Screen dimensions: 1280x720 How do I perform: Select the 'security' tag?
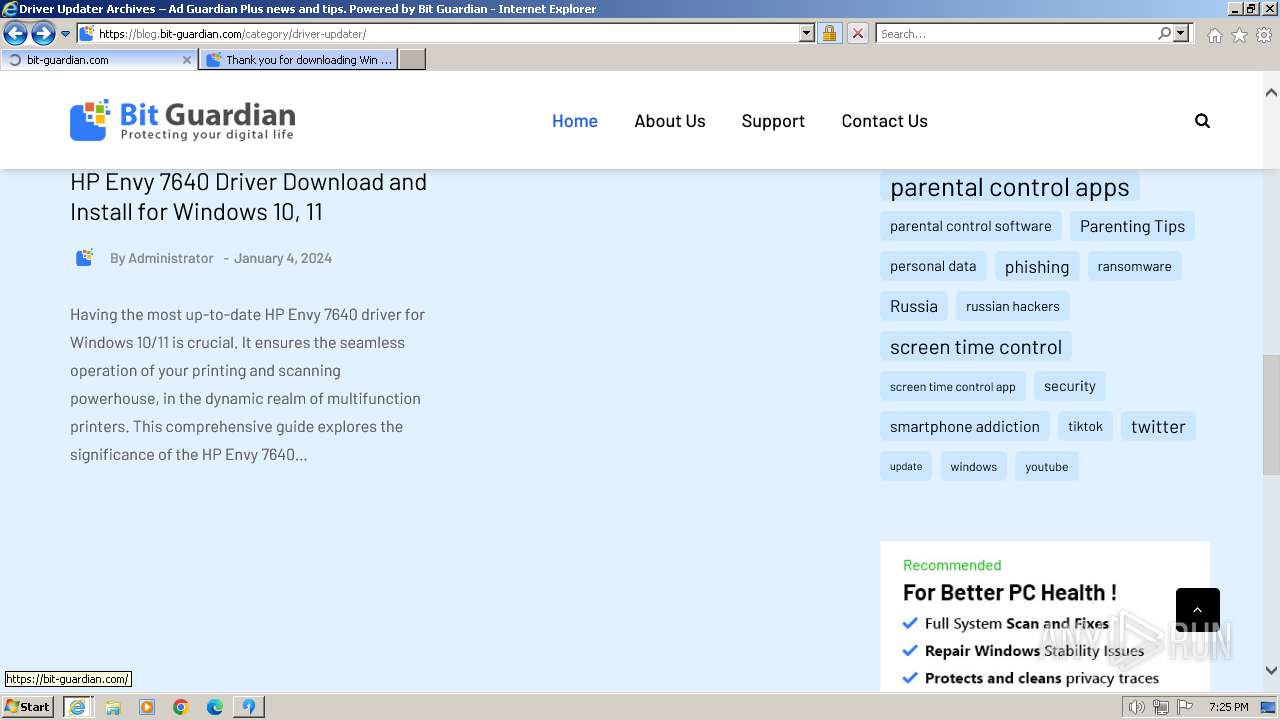pyautogui.click(x=1069, y=386)
